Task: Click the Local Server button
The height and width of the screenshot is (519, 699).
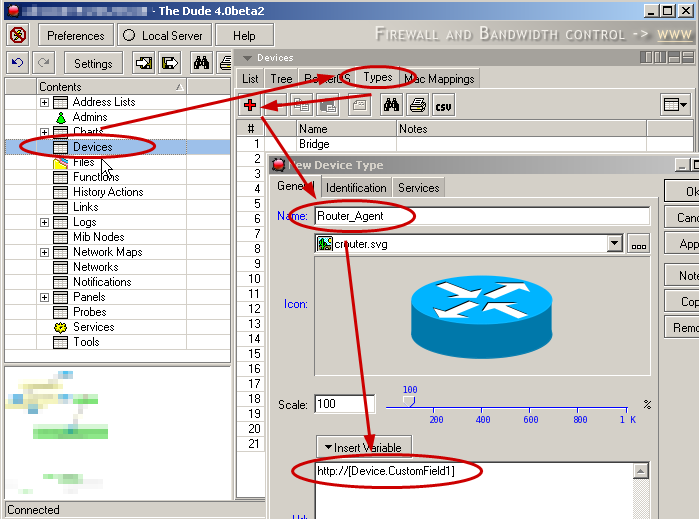Action: click(x=164, y=35)
